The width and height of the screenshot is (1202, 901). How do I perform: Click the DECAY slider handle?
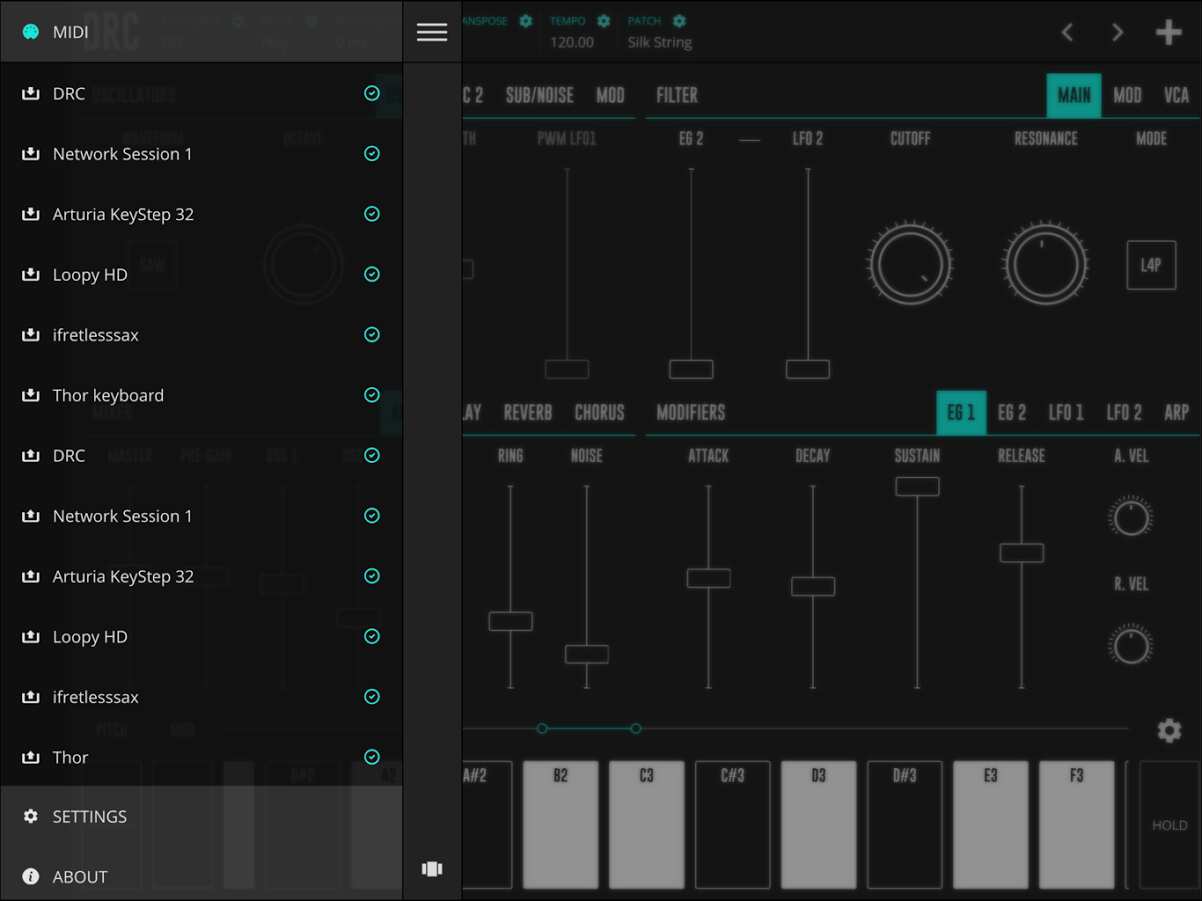pos(813,586)
